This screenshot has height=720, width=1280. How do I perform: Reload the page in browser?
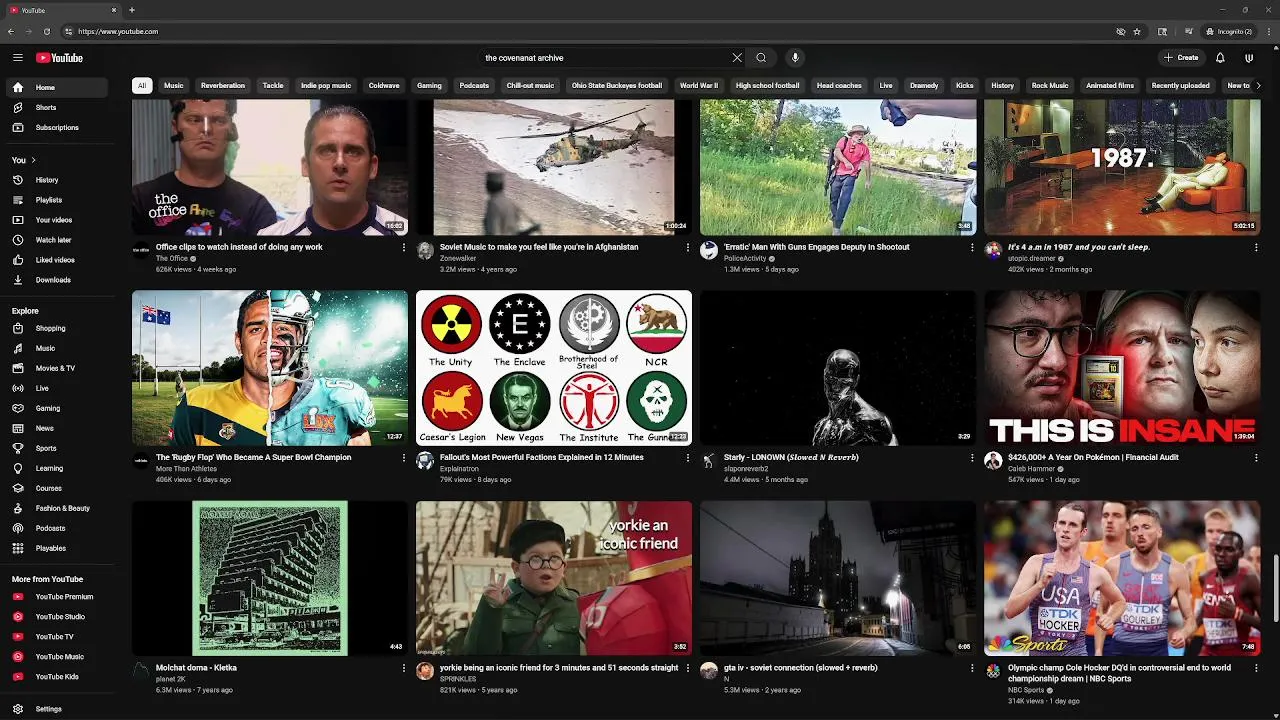pos(46,31)
